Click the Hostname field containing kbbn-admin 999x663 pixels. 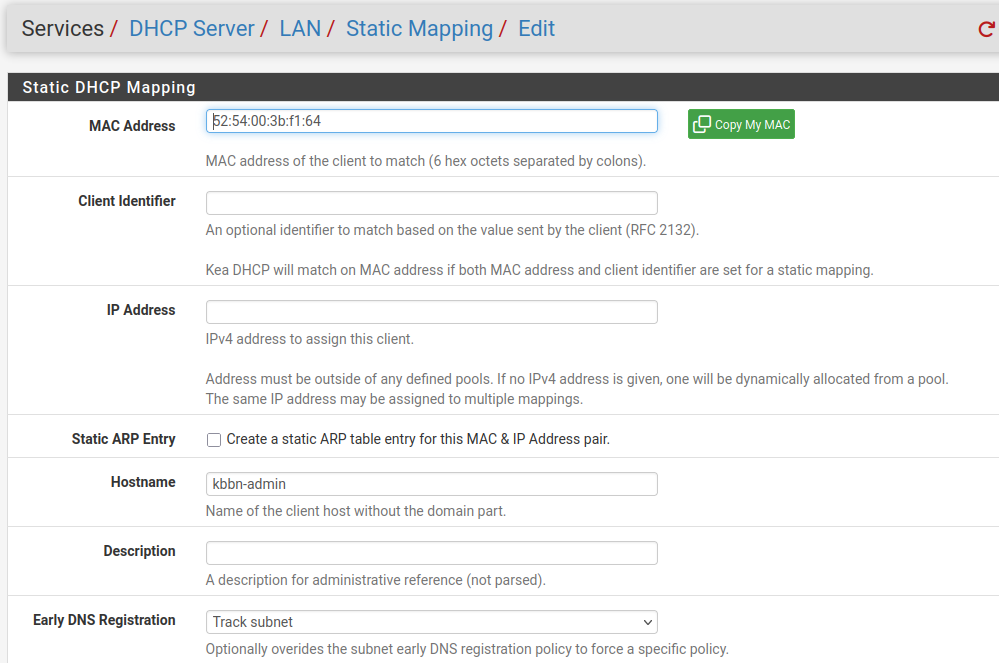pyautogui.click(x=431, y=484)
